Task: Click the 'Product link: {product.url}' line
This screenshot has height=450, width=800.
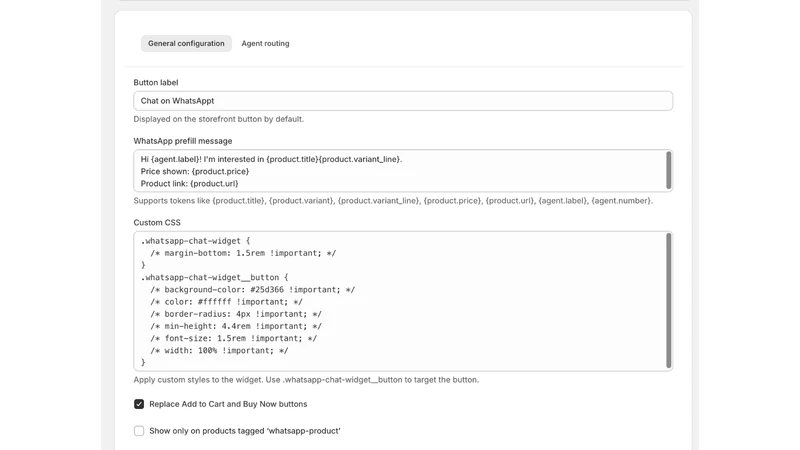Action: (x=190, y=184)
